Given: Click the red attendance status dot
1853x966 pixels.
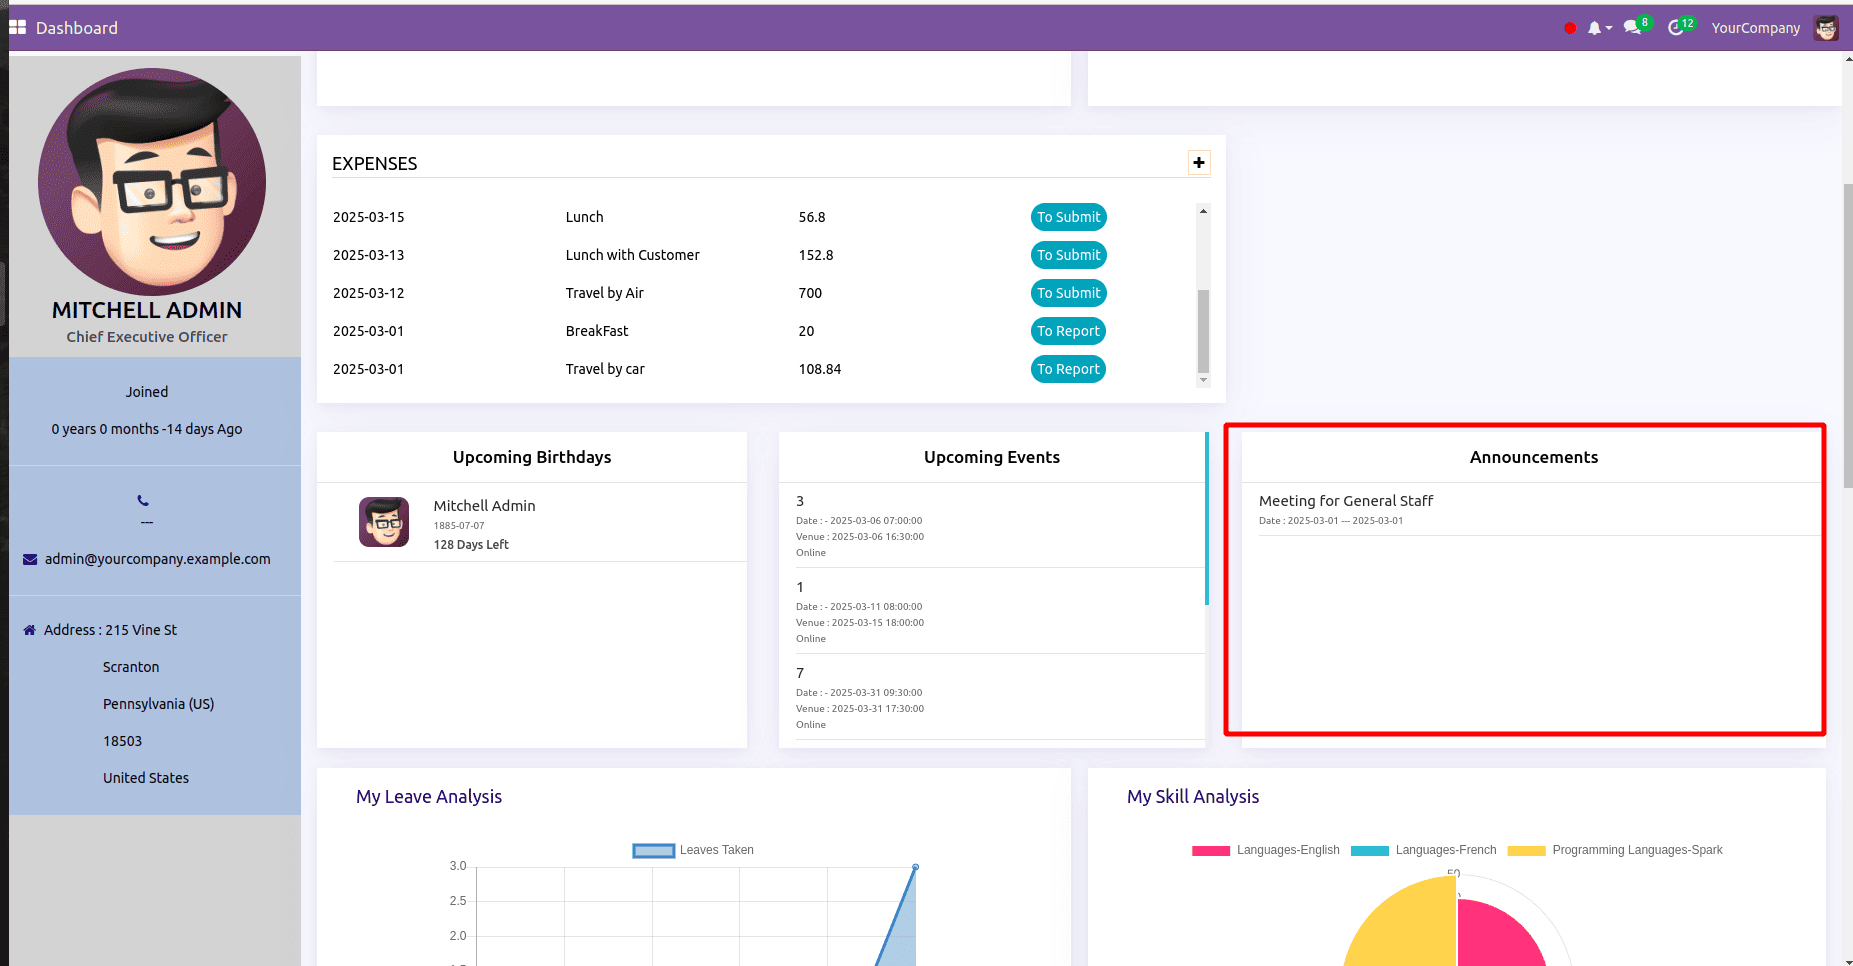Looking at the screenshot, I should coord(1570,28).
